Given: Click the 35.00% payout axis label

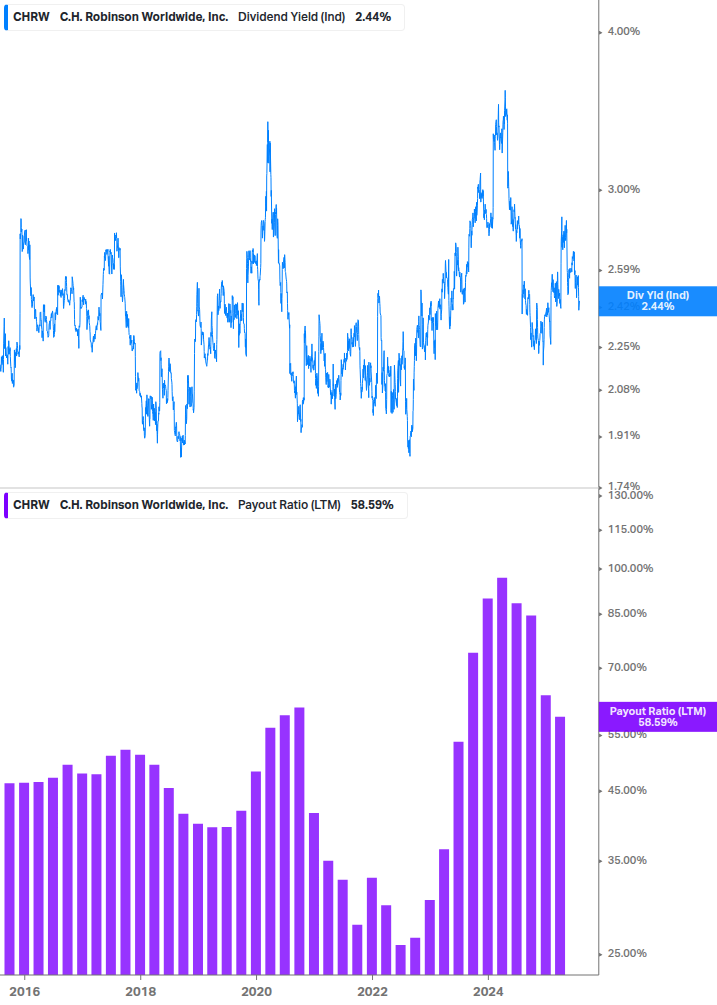Looking at the screenshot, I should pos(627,861).
